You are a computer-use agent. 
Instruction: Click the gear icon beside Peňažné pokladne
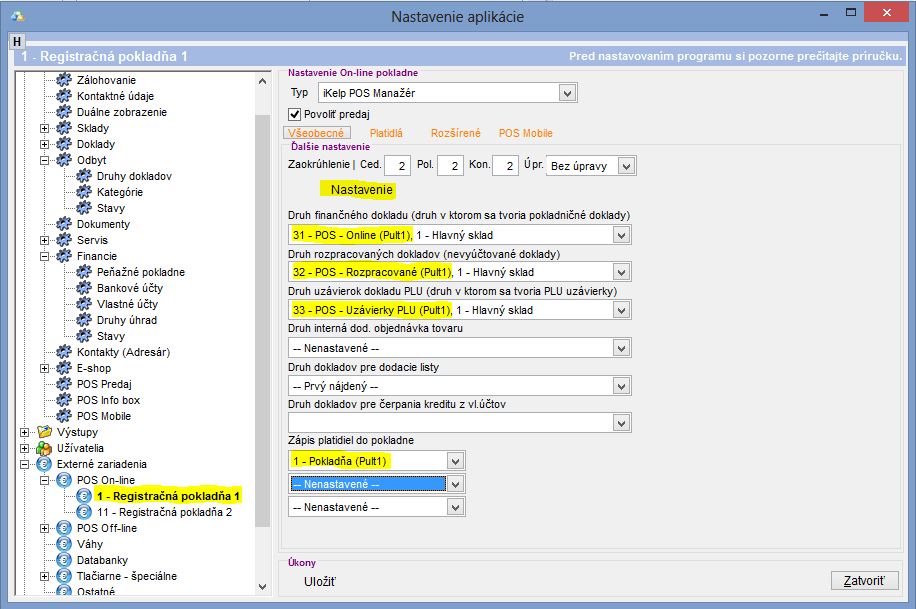(x=85, y=272)
